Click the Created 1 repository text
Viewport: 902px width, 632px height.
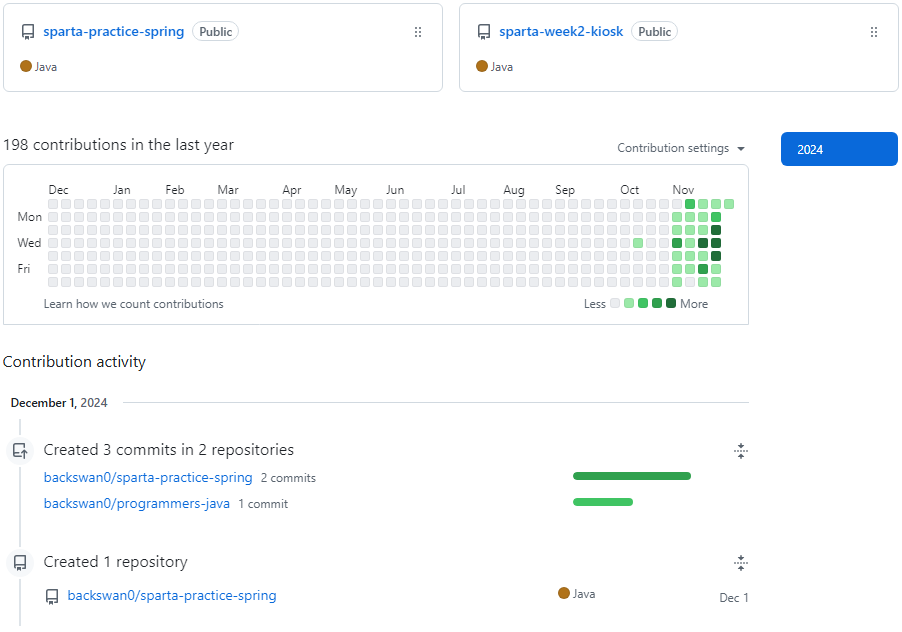point(116,562)
